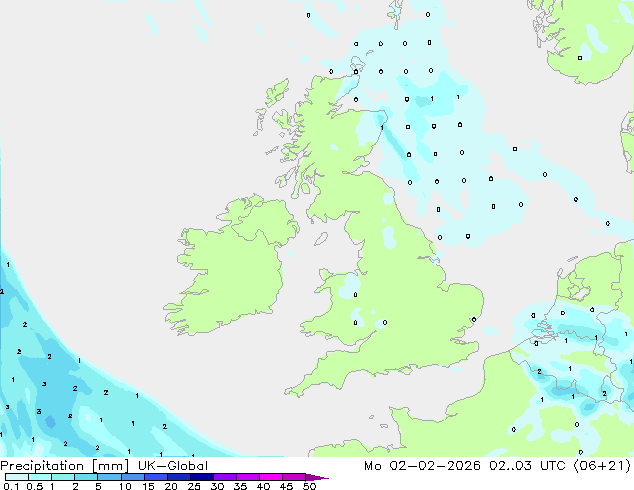
Task: Pick legend color between 0.1 and 0.5
Action: pos(17,477)
